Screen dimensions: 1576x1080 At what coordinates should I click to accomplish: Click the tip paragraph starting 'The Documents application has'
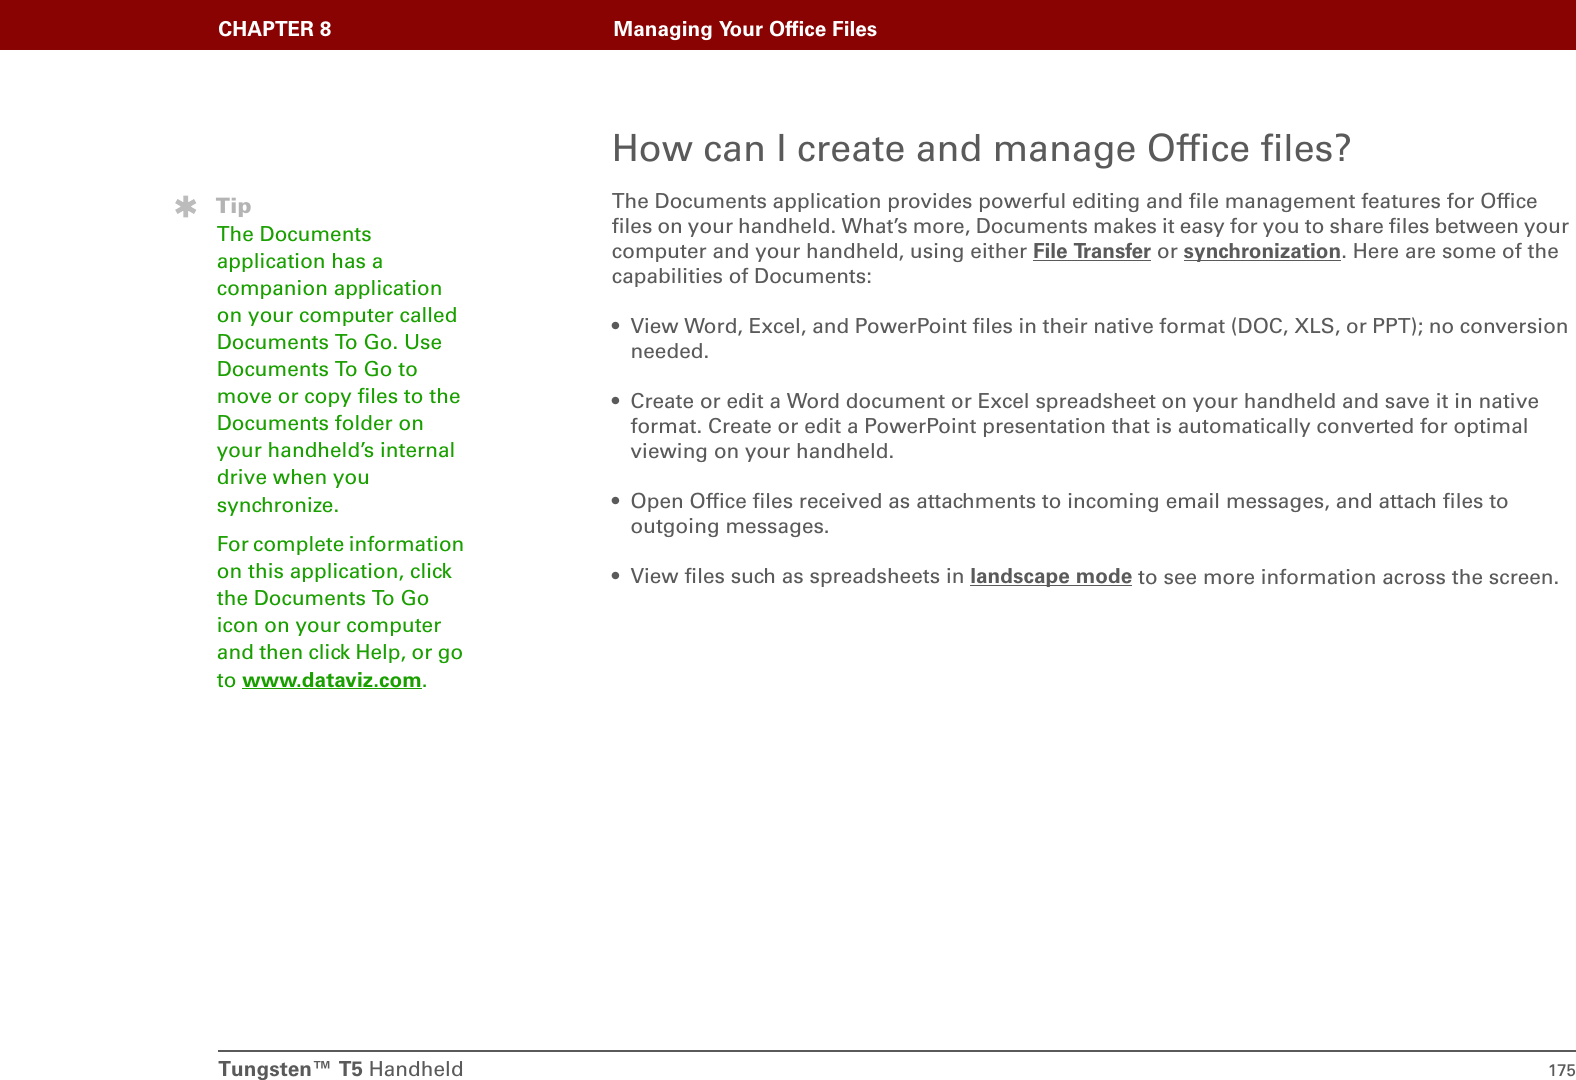339,369
